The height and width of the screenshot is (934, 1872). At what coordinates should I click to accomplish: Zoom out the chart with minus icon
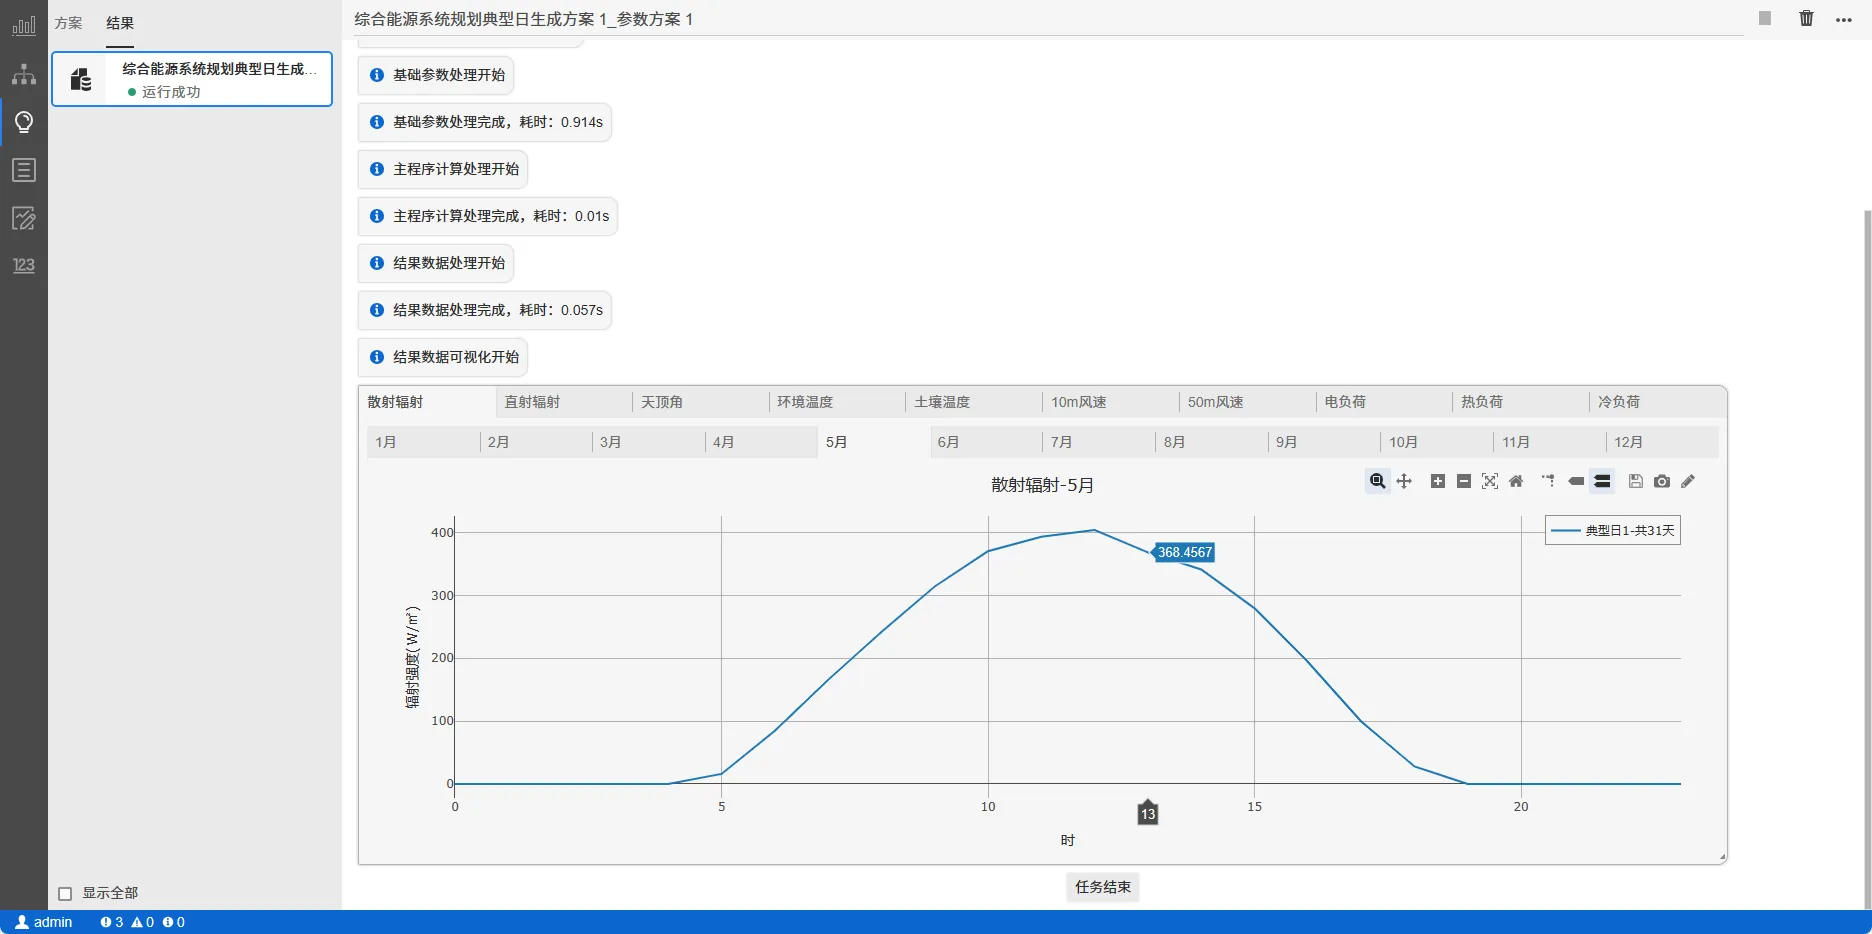[x=1463, y=481]
